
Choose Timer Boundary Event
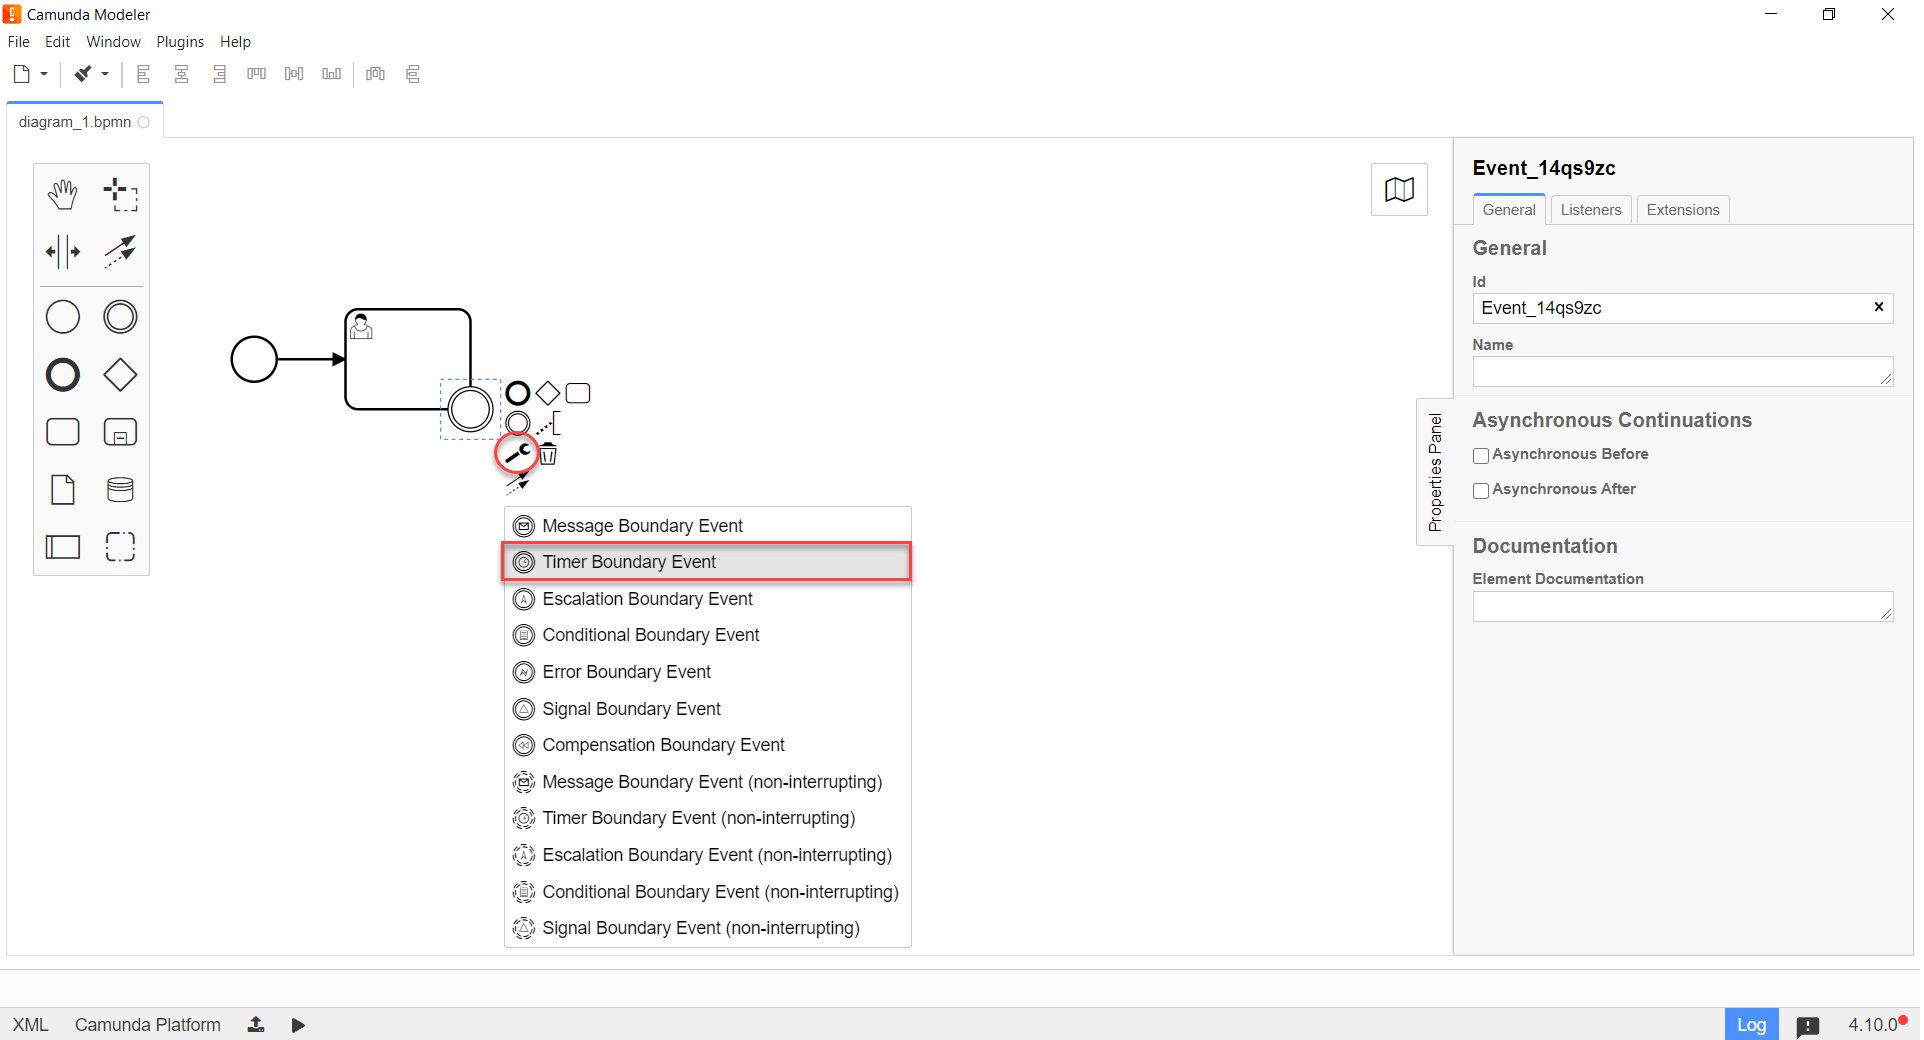pyautogui.click(x=706, y=562)
